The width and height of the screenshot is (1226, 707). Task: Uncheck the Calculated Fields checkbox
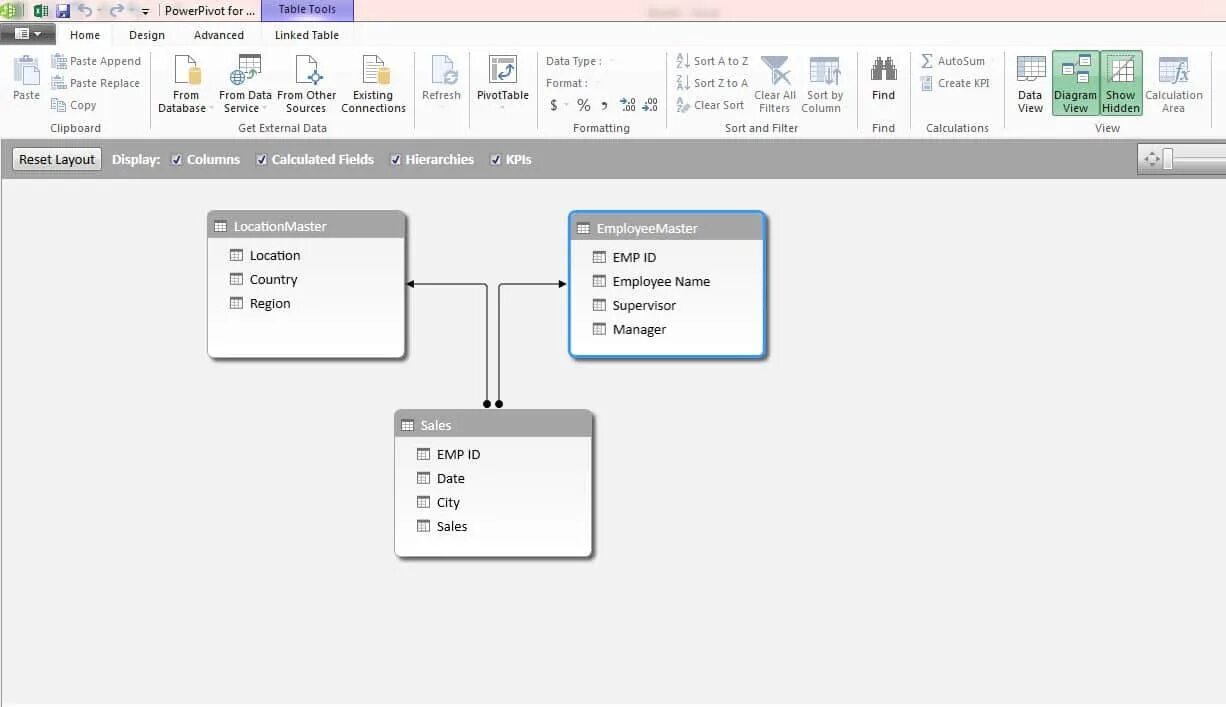tap(262, 159)
